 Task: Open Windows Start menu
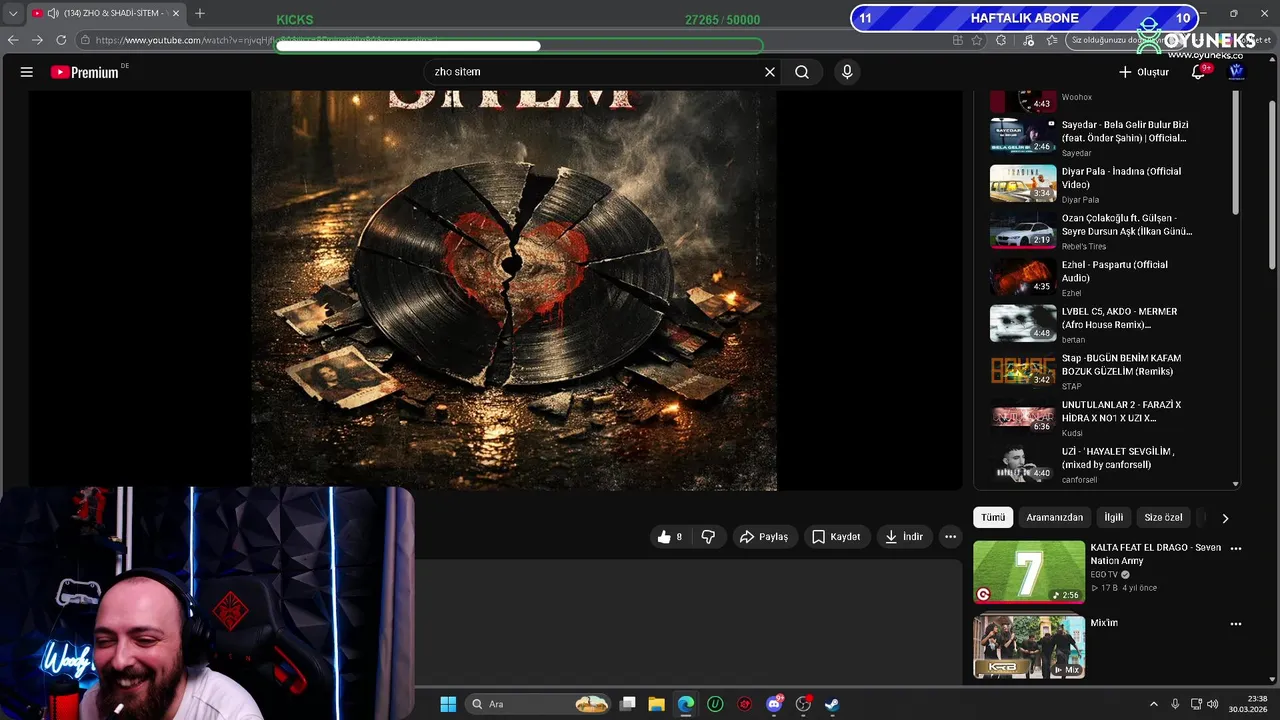click(x=448, y=704)
